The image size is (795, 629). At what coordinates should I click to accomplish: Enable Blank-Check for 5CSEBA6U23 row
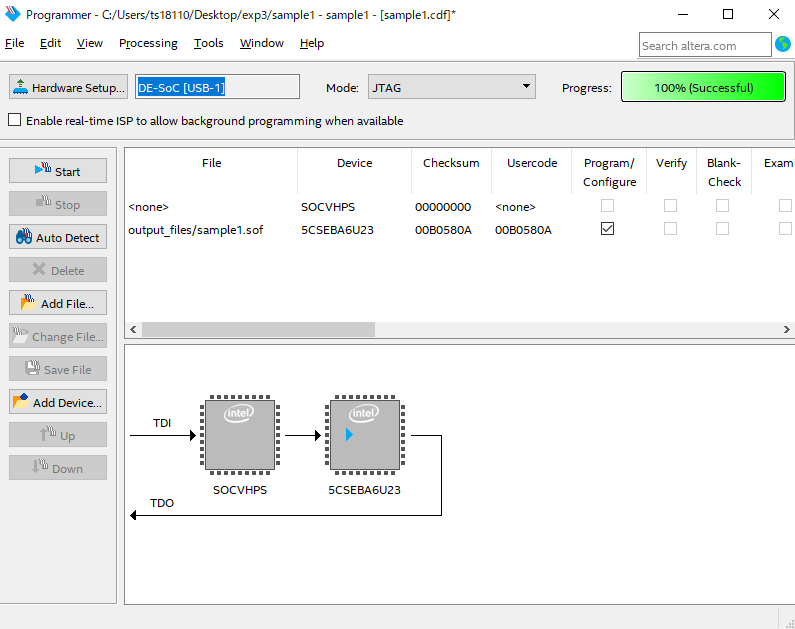(x=722, y=229)
